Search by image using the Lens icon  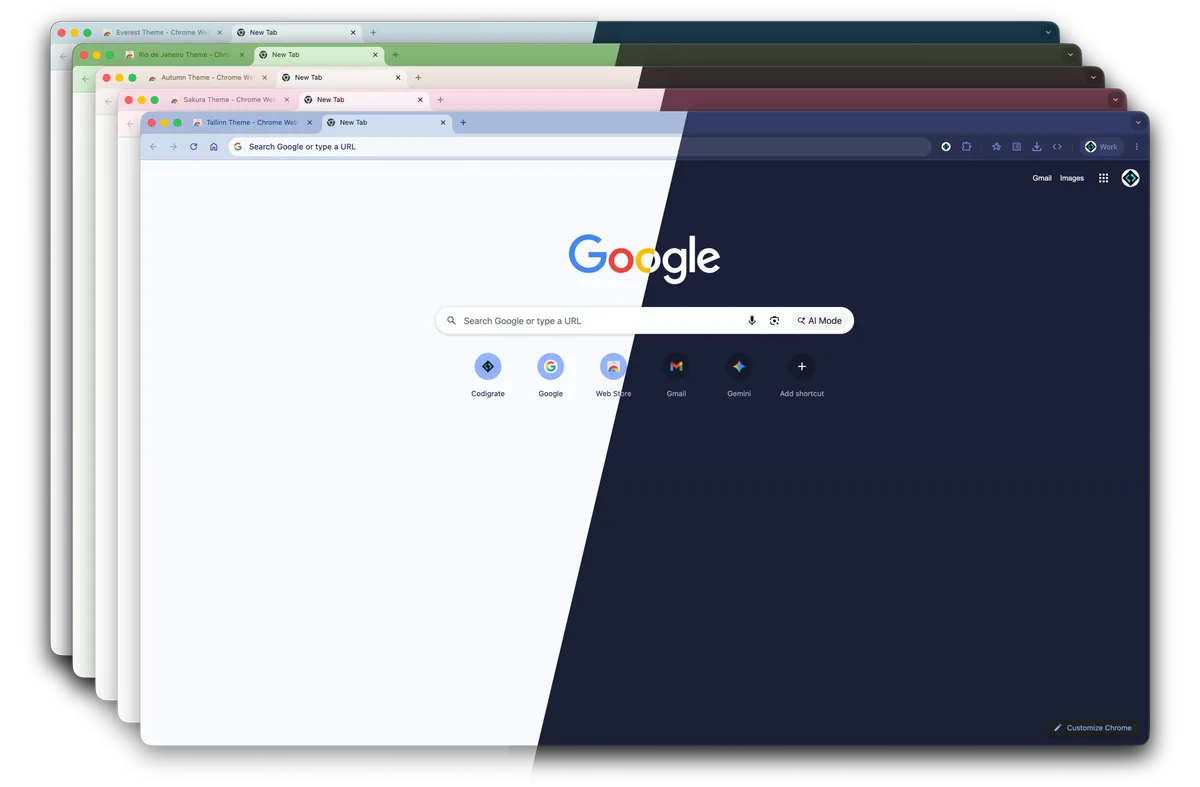click(774, 321)
